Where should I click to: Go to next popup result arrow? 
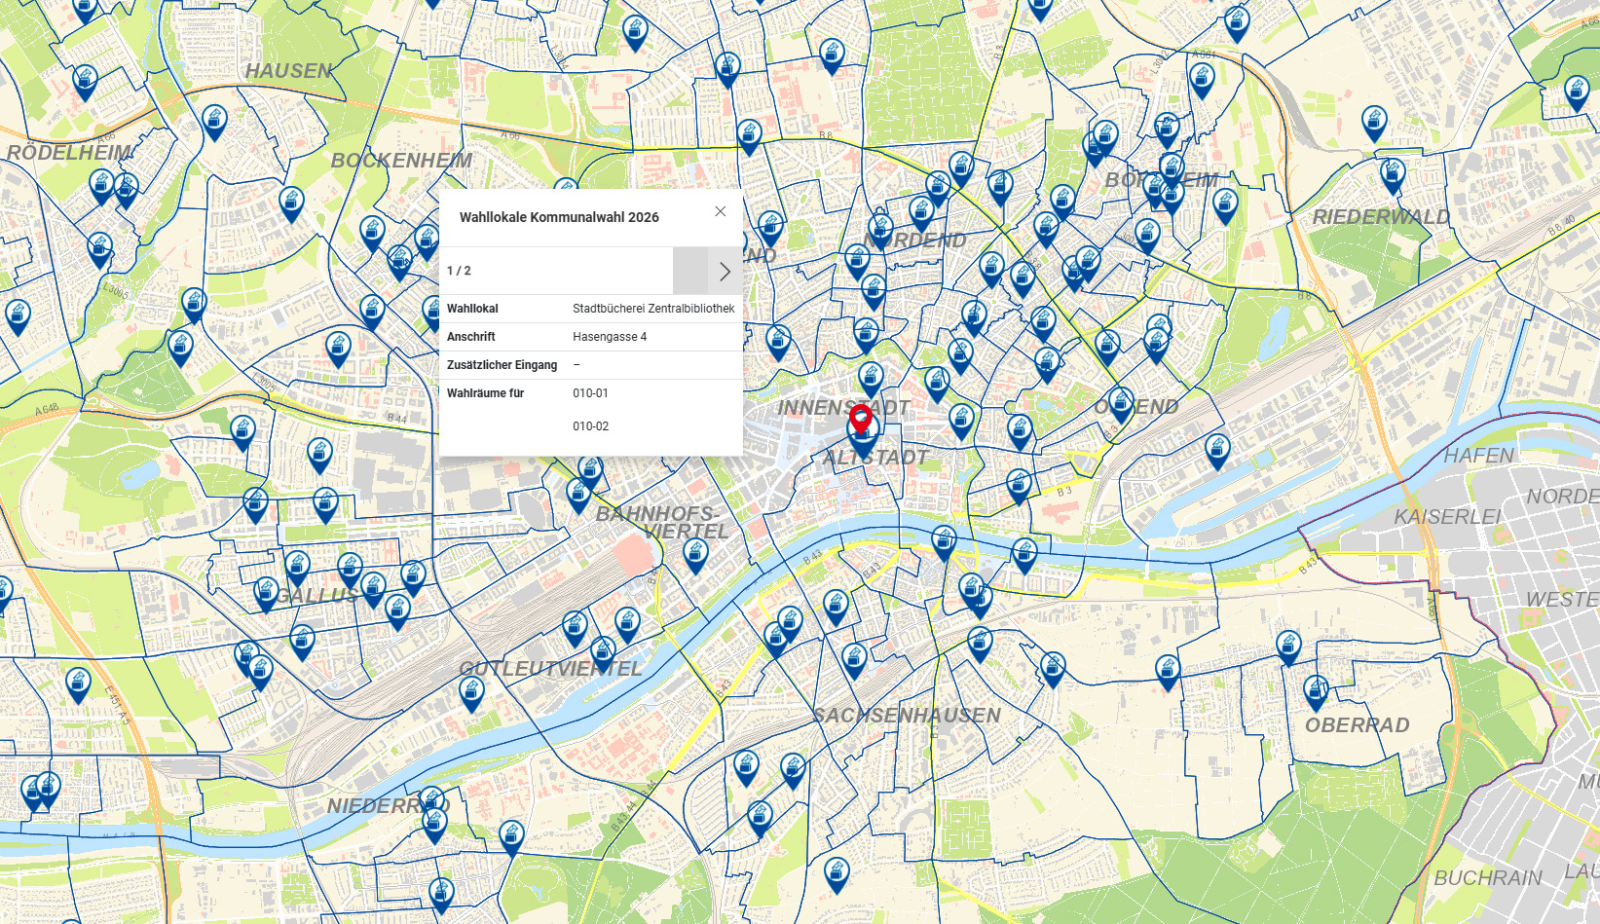pos(725,271)
